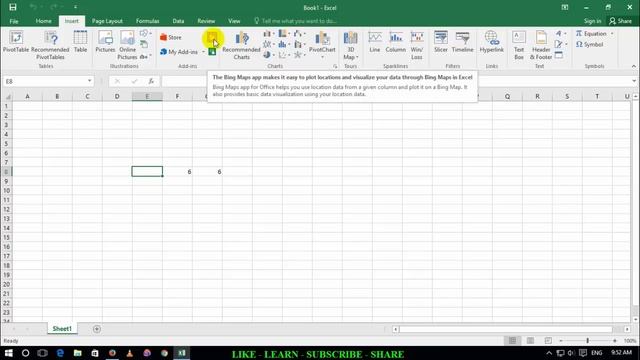Open the Office Store add-ins
Image resolution: width=640 pixels, height=360 pixels.
tap(171, 37)
